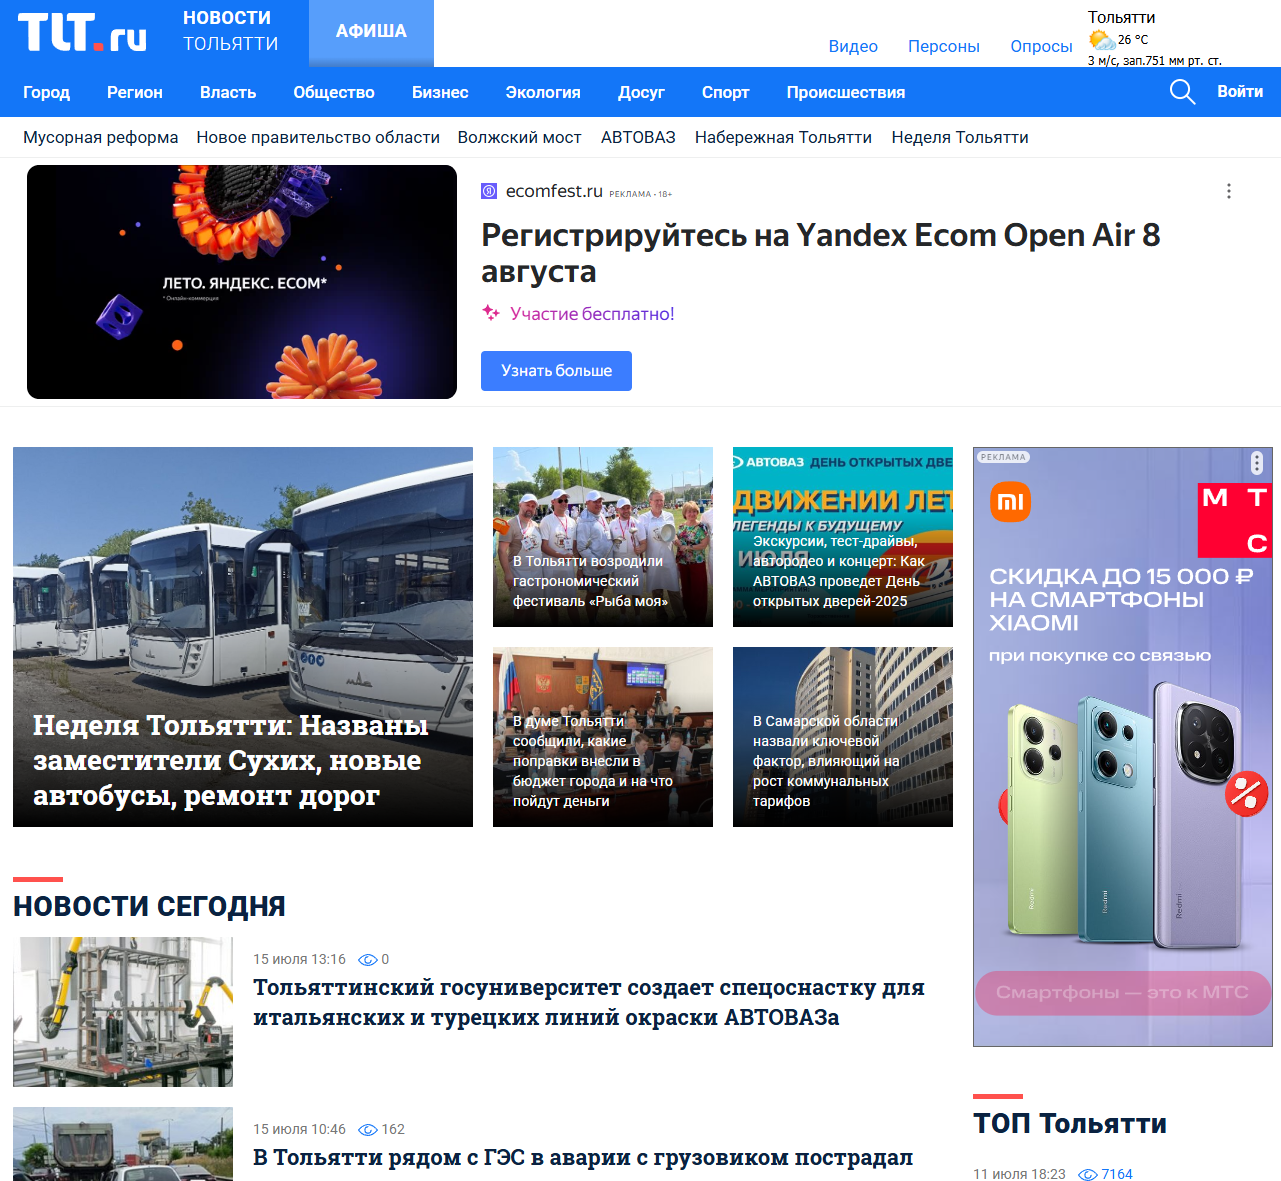The width and height of the screenshot is (1281, 1181).
Task: Click the Тольятти weather city name
Action: [1121, 17]
